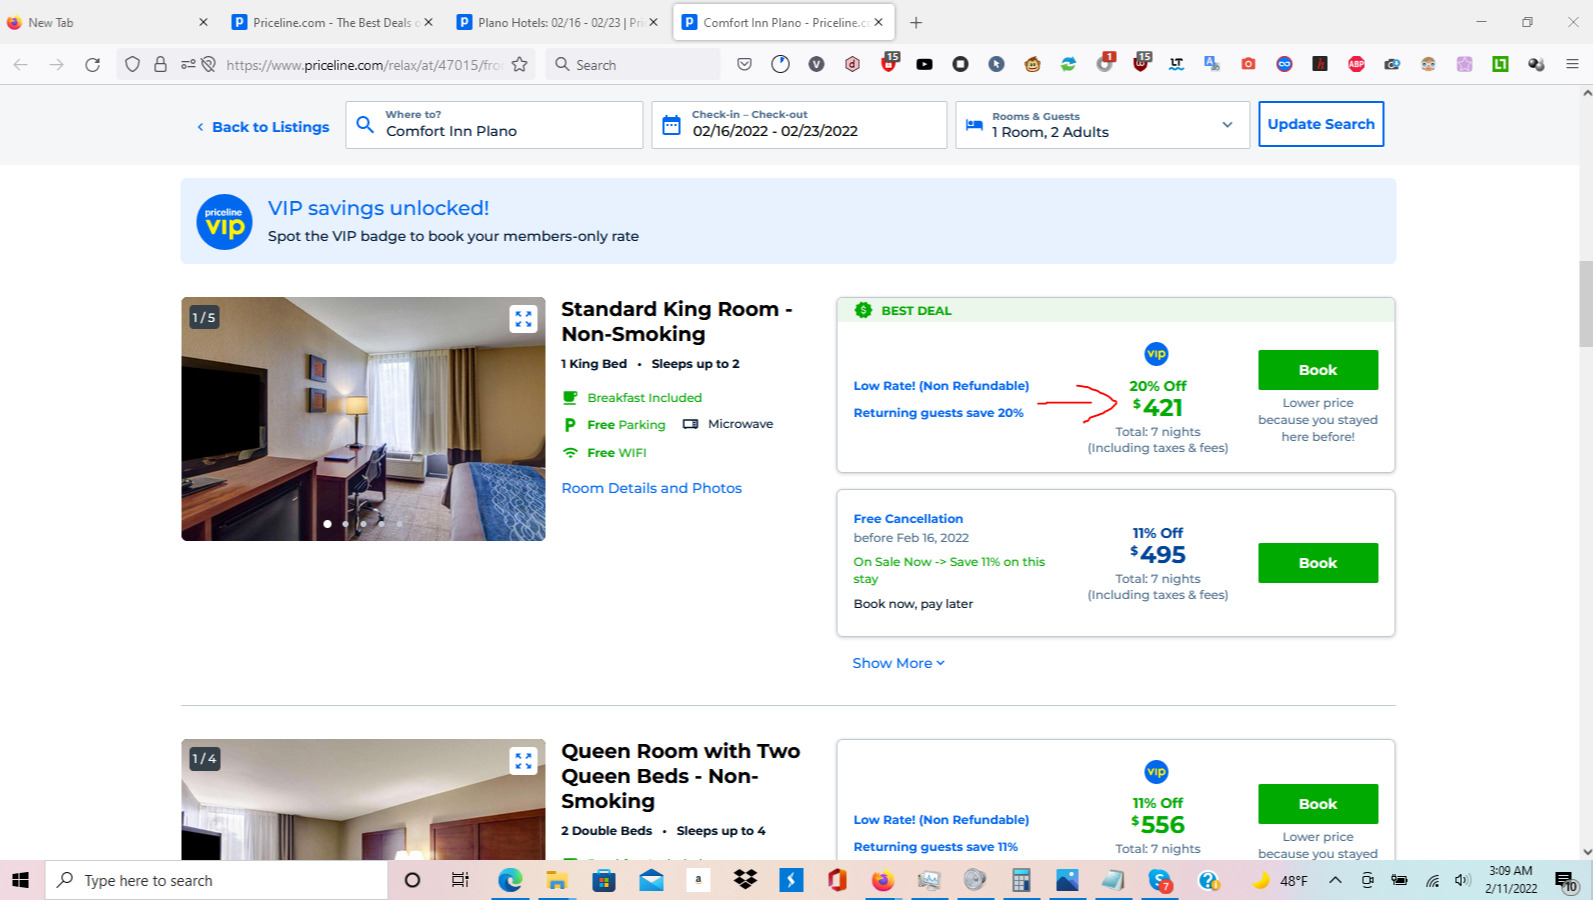Viewport: 1593px width, 900px height.
Task: Click the green refresh arrows extension
Action: (1068, 64)
